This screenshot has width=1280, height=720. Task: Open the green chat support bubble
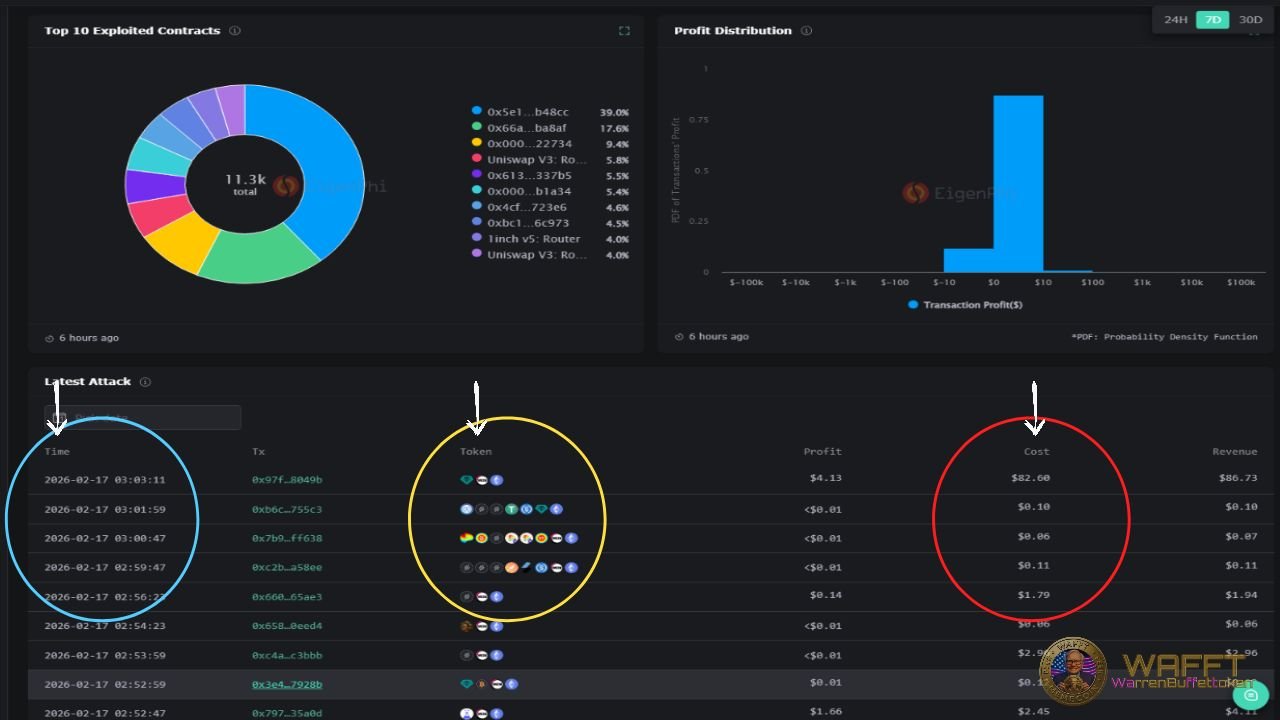point(1252,694)
